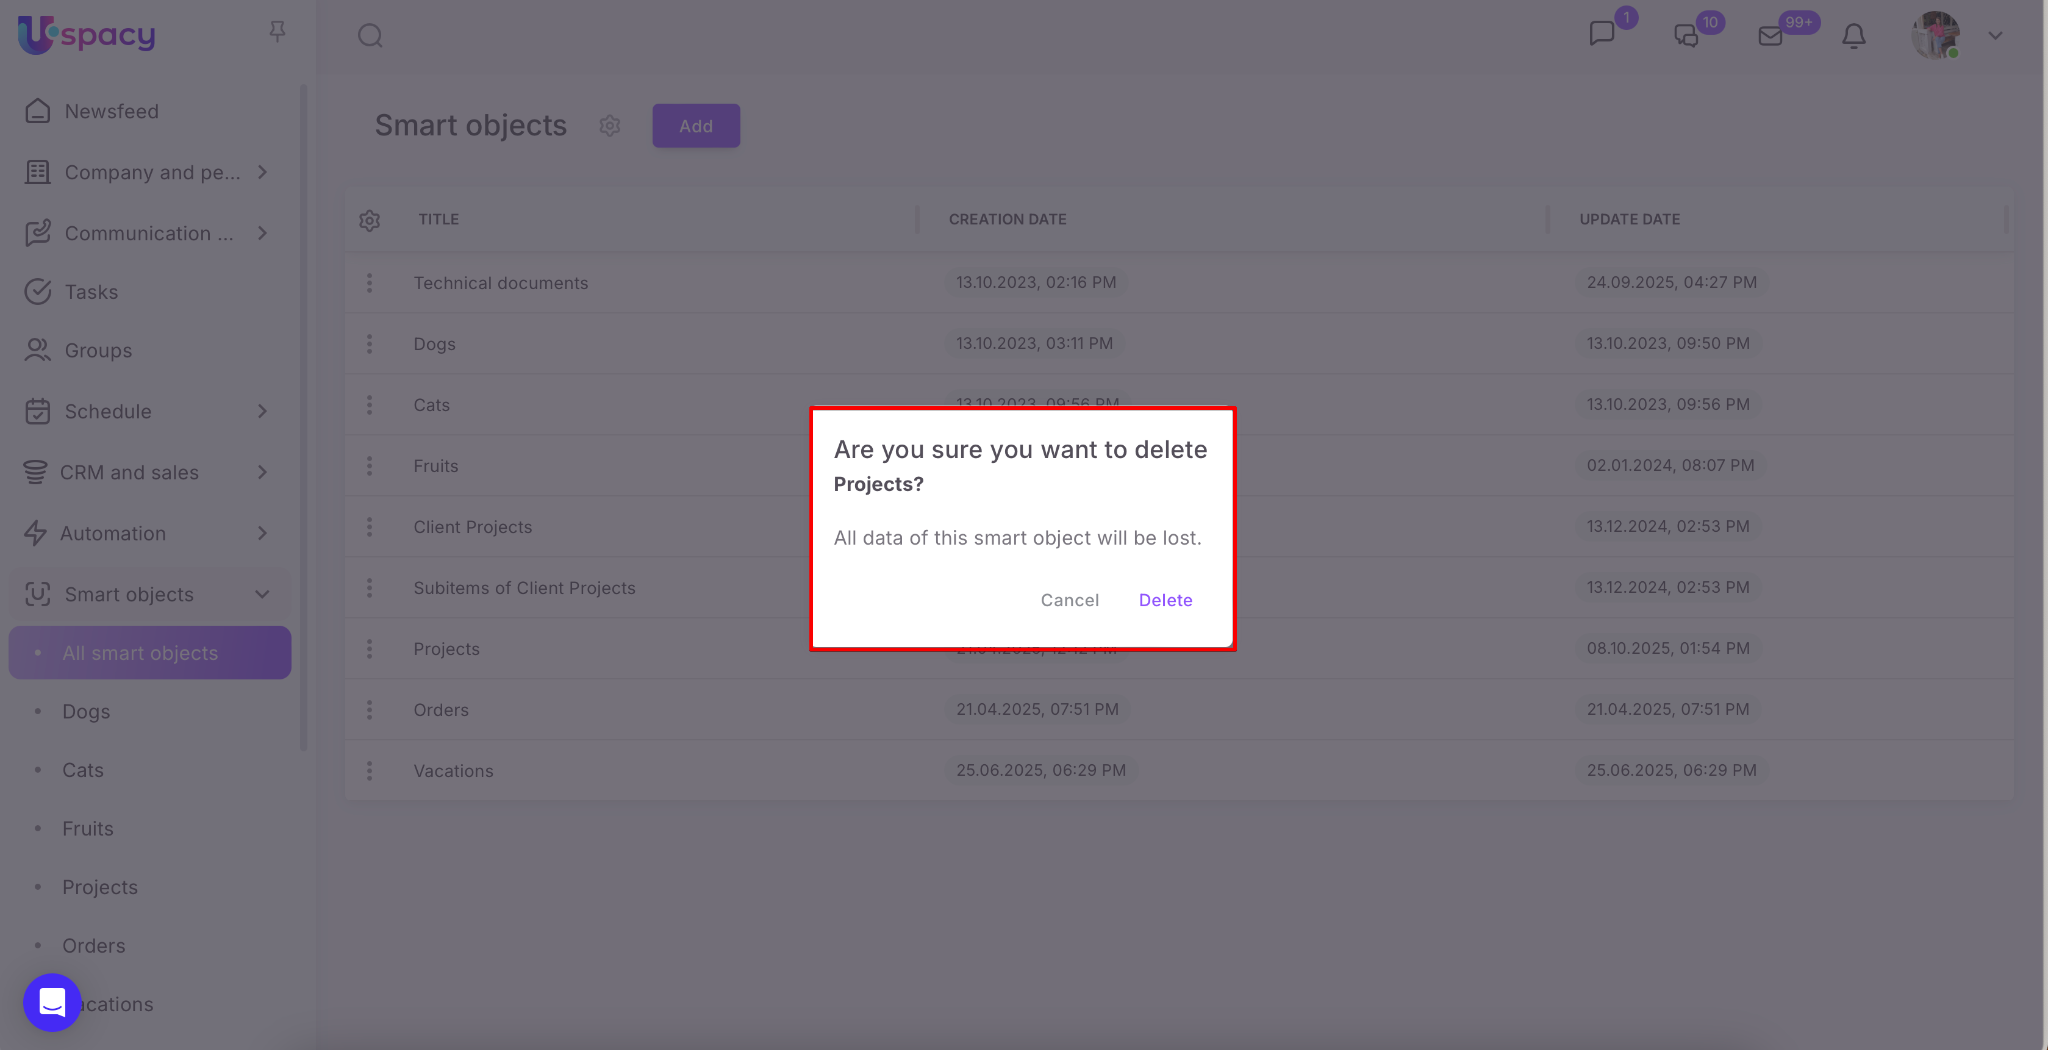
Task: Pin the sidebar with pin icon
Action: pos(277,32)
